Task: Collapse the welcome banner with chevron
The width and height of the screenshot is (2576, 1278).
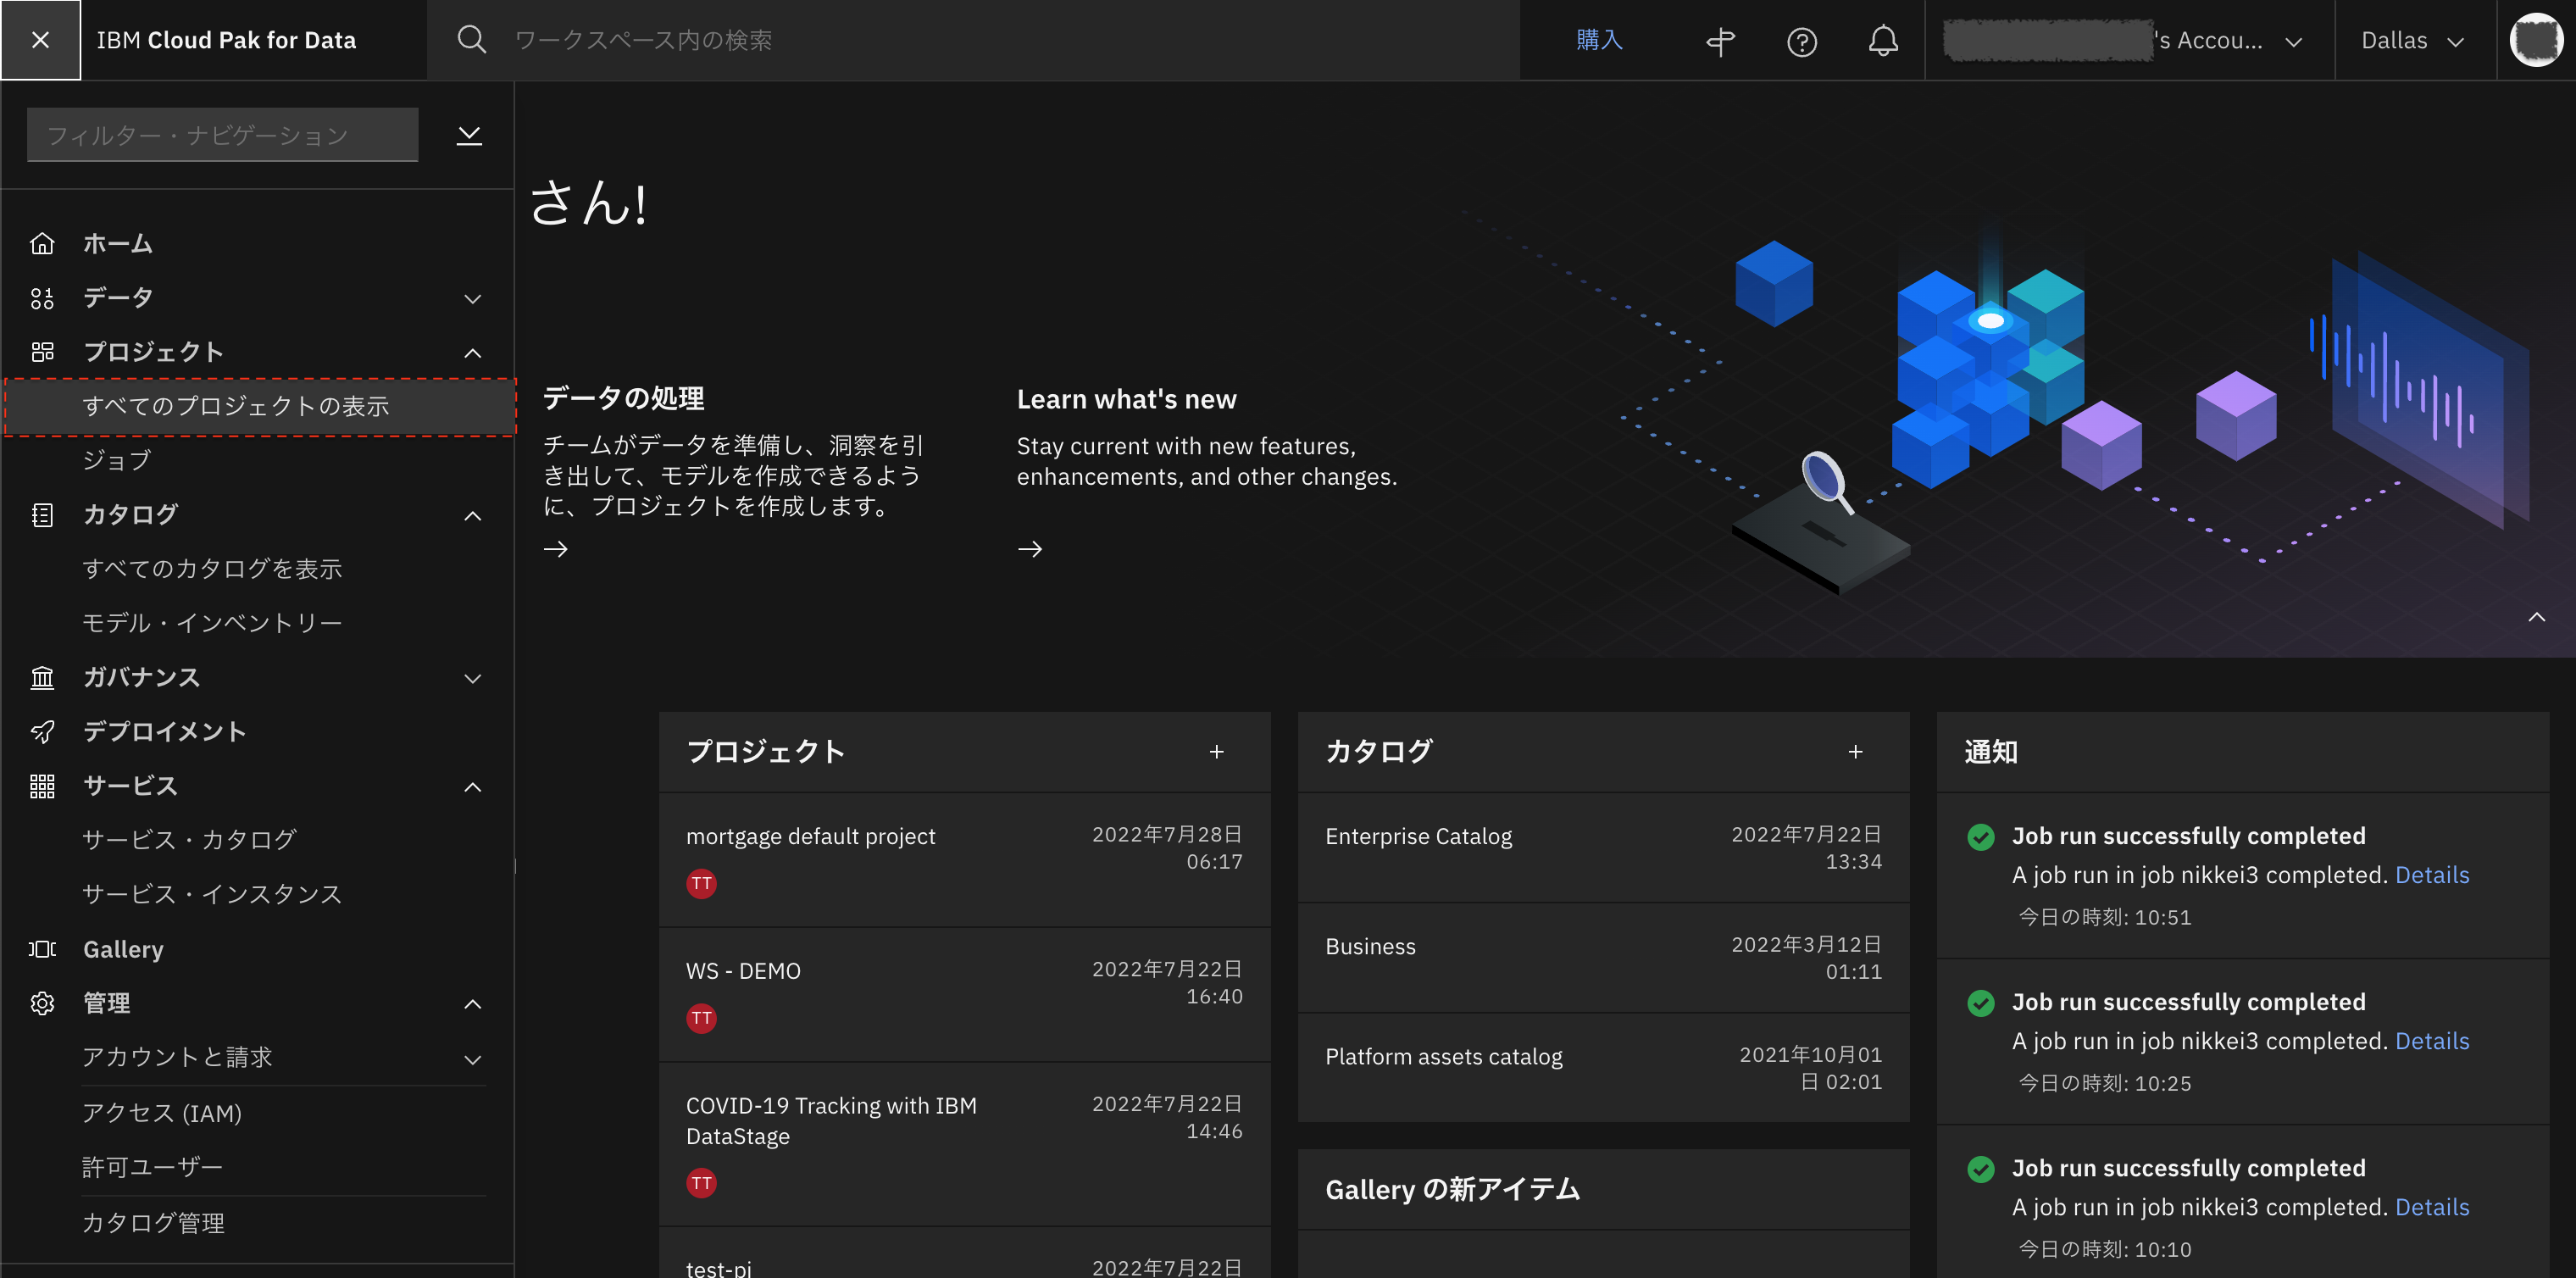Action: point(2536,617)
